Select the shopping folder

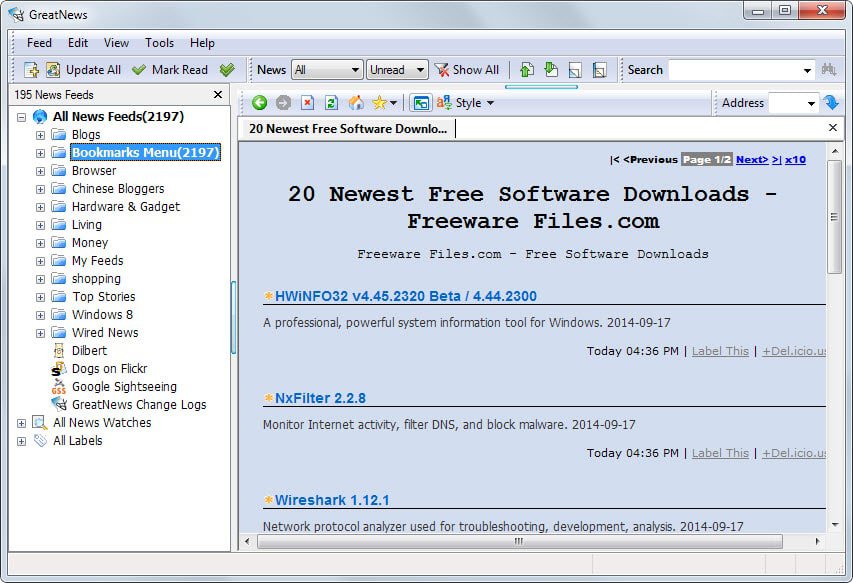(96, 278)
